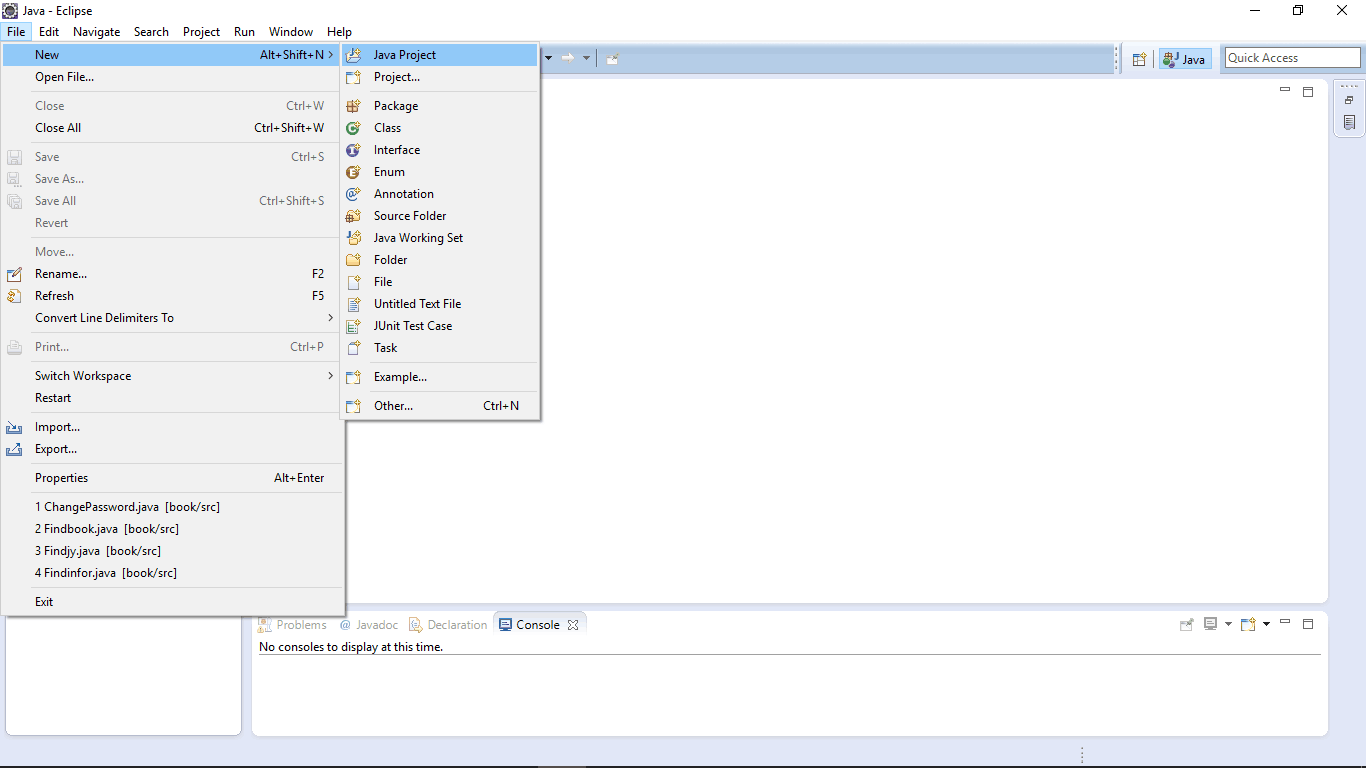Minimize the editor area
Screen dimensions: 1366x768
[x=1285, y=91]
